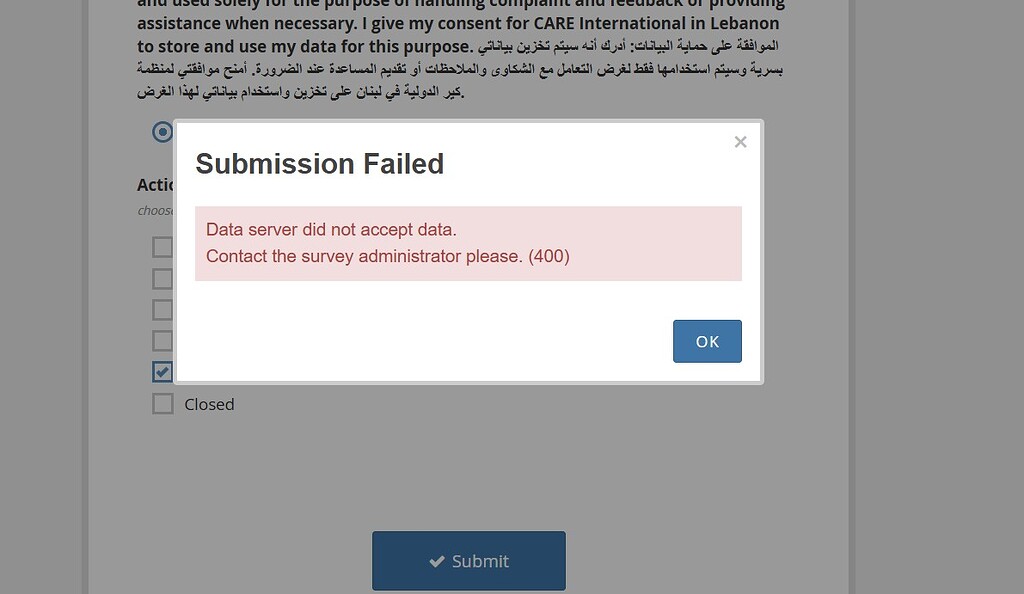Check the first action checkbox in the list
Image resolution: width=1024 pixels, height=594 pixels.
click(x=162, y=246)
